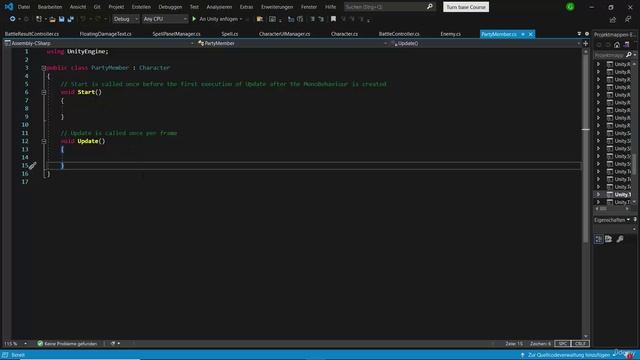The width and height of the screenshot is (640, 360).
Task: Open the Bearbeiten menu
Action: tap(50, 7)
